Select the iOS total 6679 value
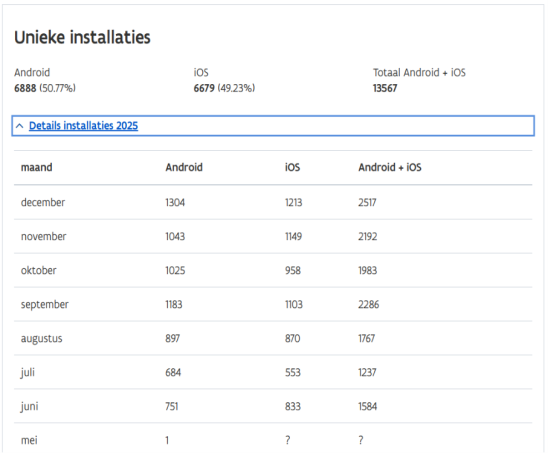The image size is (548, 453). (204, 88)
